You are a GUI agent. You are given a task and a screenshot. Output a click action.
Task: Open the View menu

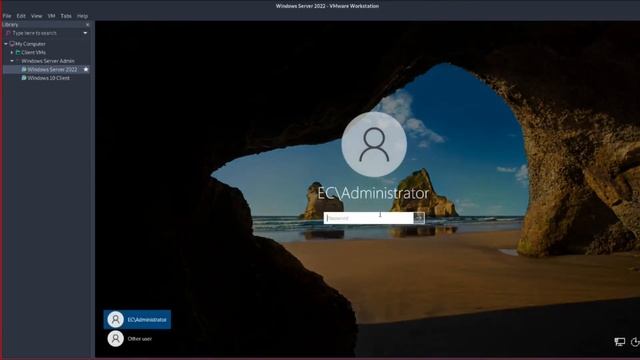[36, 16]
